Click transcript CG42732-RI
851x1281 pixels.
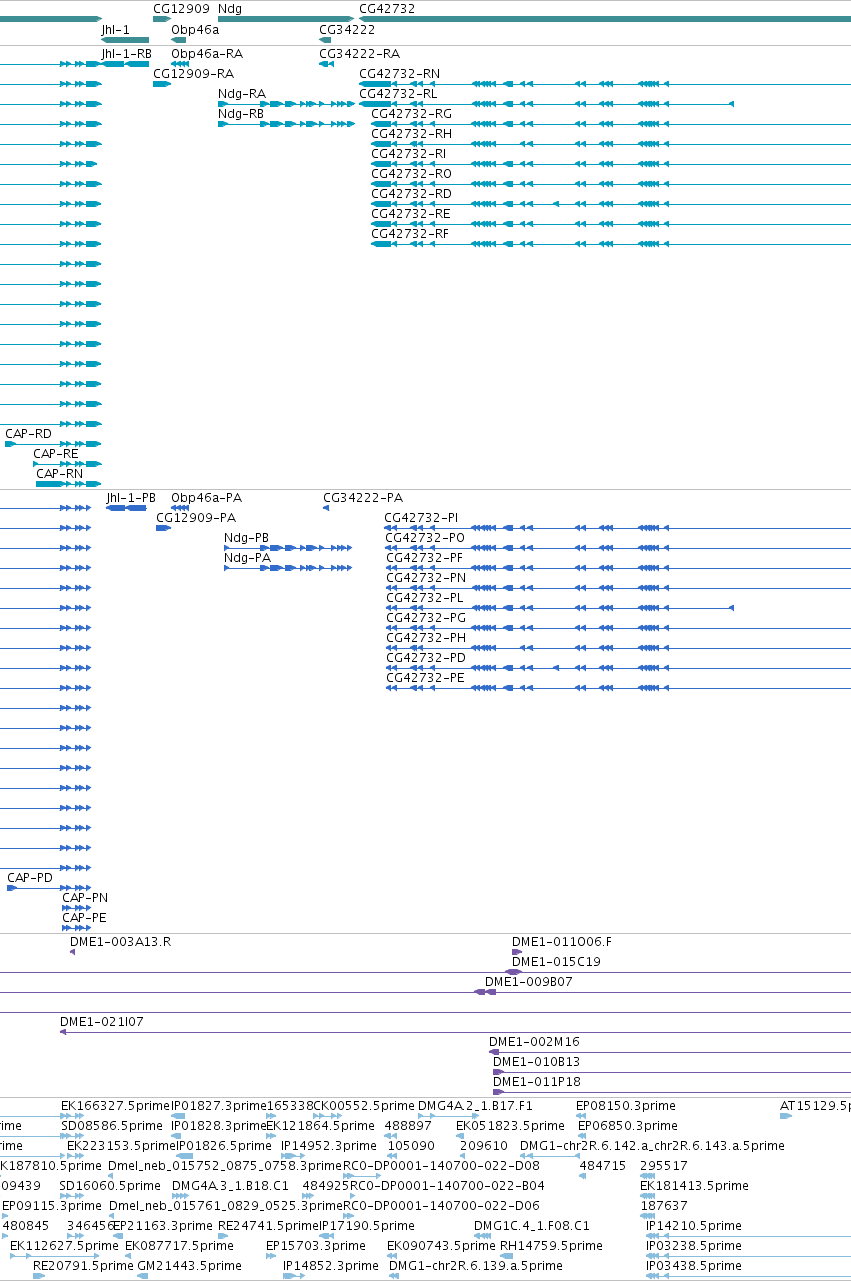click(x=409, y=153)
